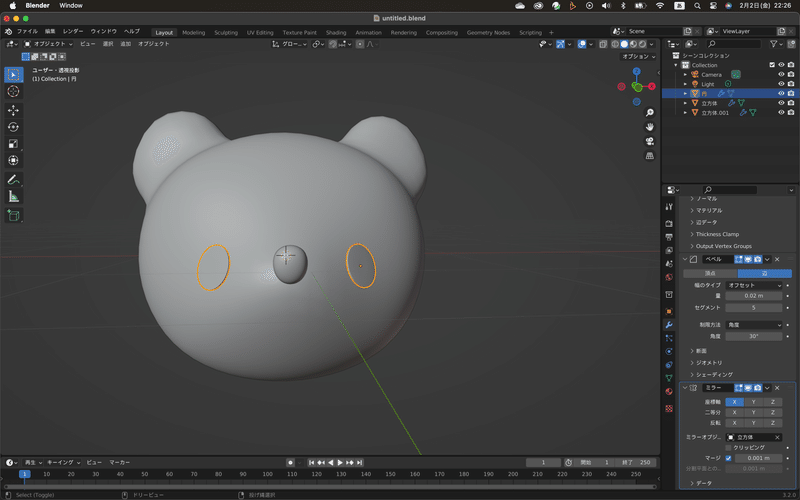Click the pan view hand icon
Screen dimensions: 800x500
(649, 127)
